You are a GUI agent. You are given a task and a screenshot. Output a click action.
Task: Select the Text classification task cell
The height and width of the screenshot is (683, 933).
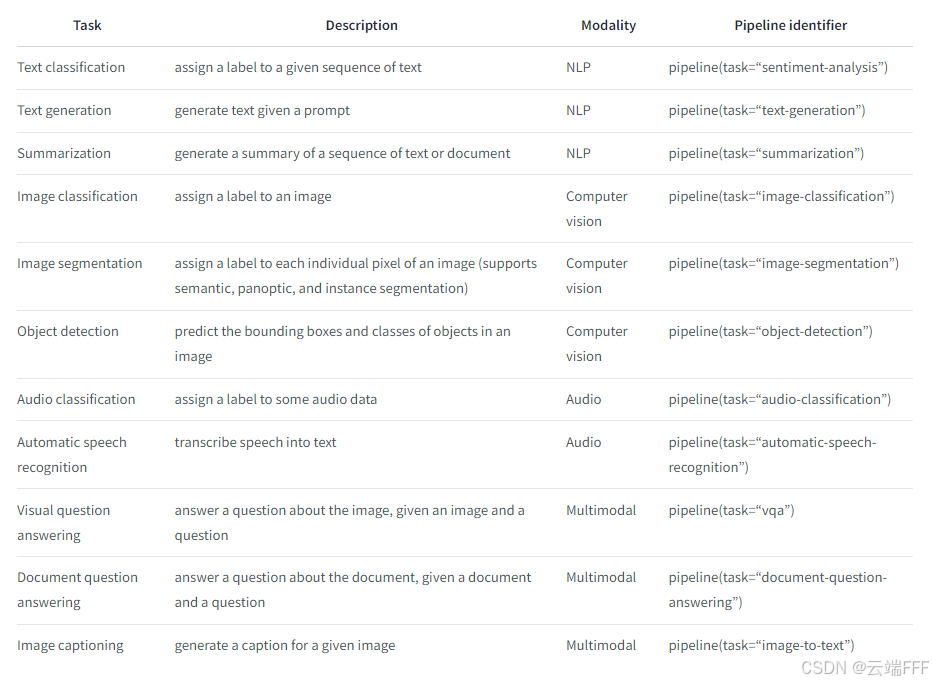71,68
